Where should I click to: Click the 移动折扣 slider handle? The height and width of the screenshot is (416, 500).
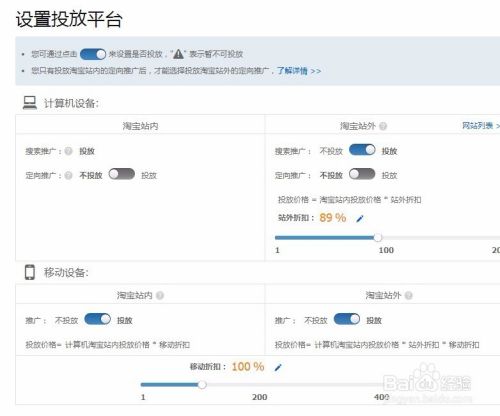coord(202,385)
